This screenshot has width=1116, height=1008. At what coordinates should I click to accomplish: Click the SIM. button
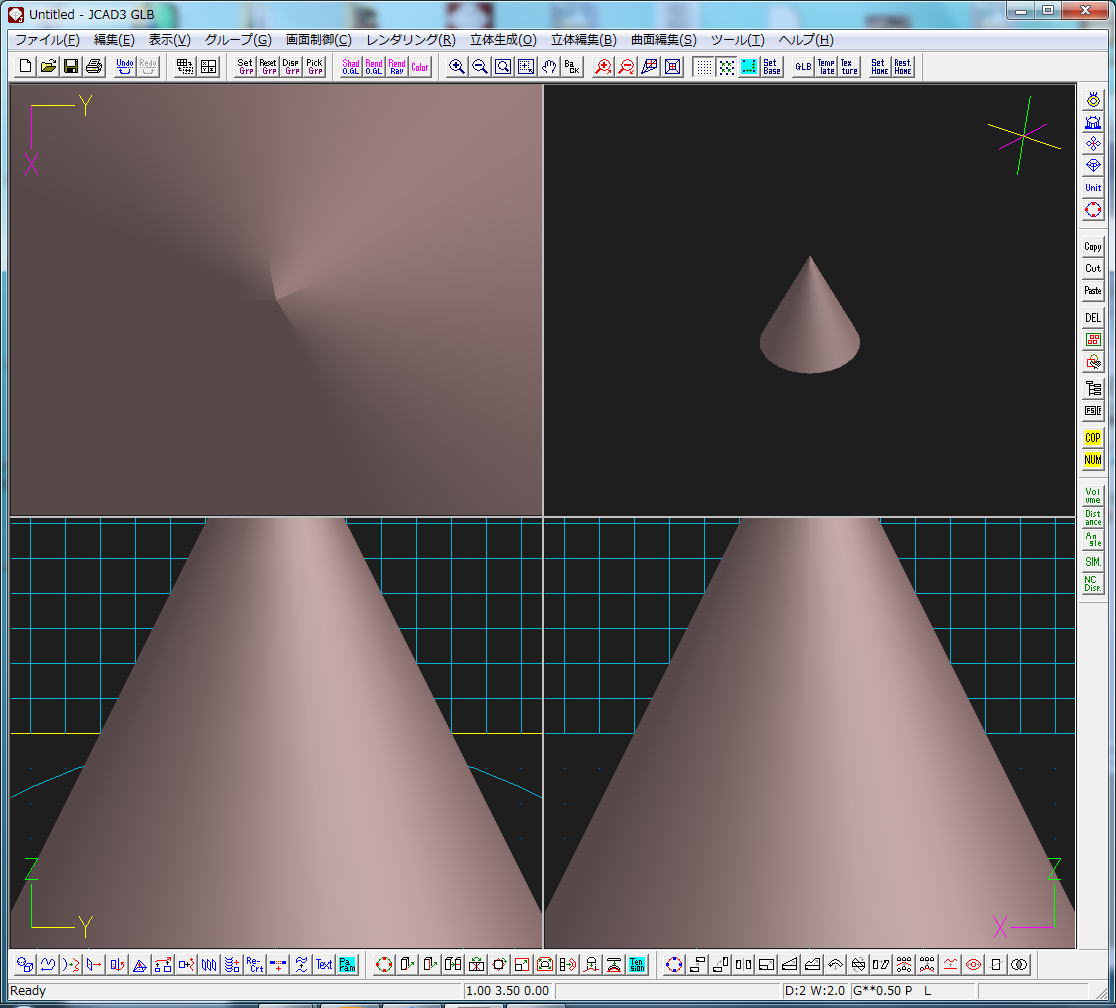[x=1093, y=562]
